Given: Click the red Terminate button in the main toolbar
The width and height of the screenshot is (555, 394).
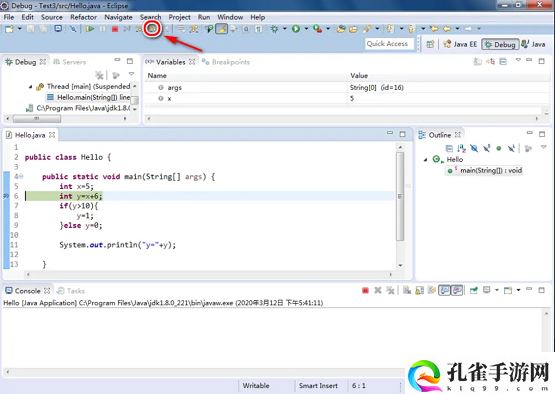Looking at the screenshot, I should pyautogui.click(x=115, y=29).
